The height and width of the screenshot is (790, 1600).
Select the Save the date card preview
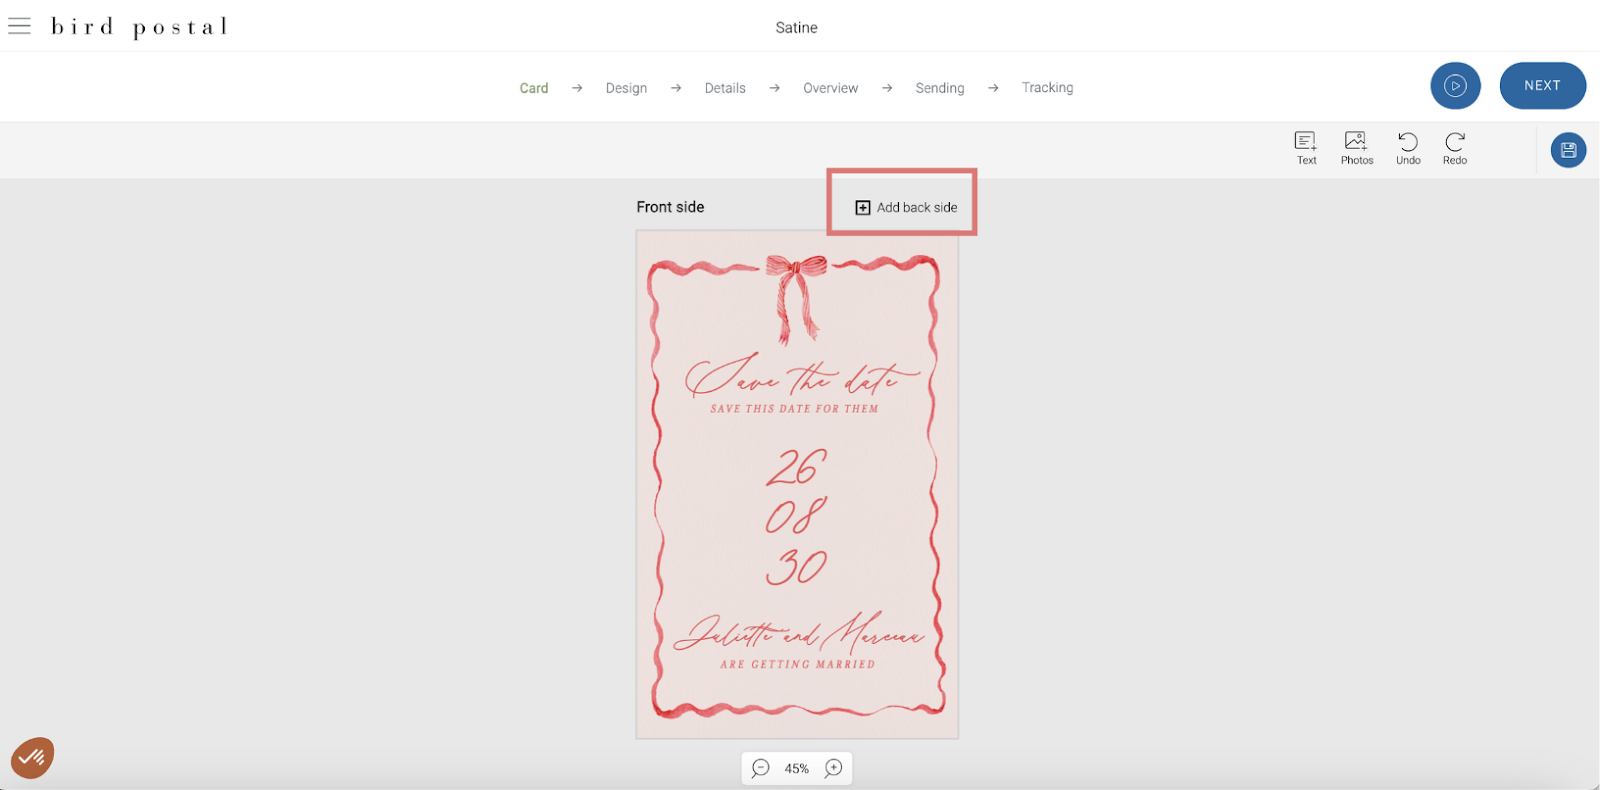point(797,485)
